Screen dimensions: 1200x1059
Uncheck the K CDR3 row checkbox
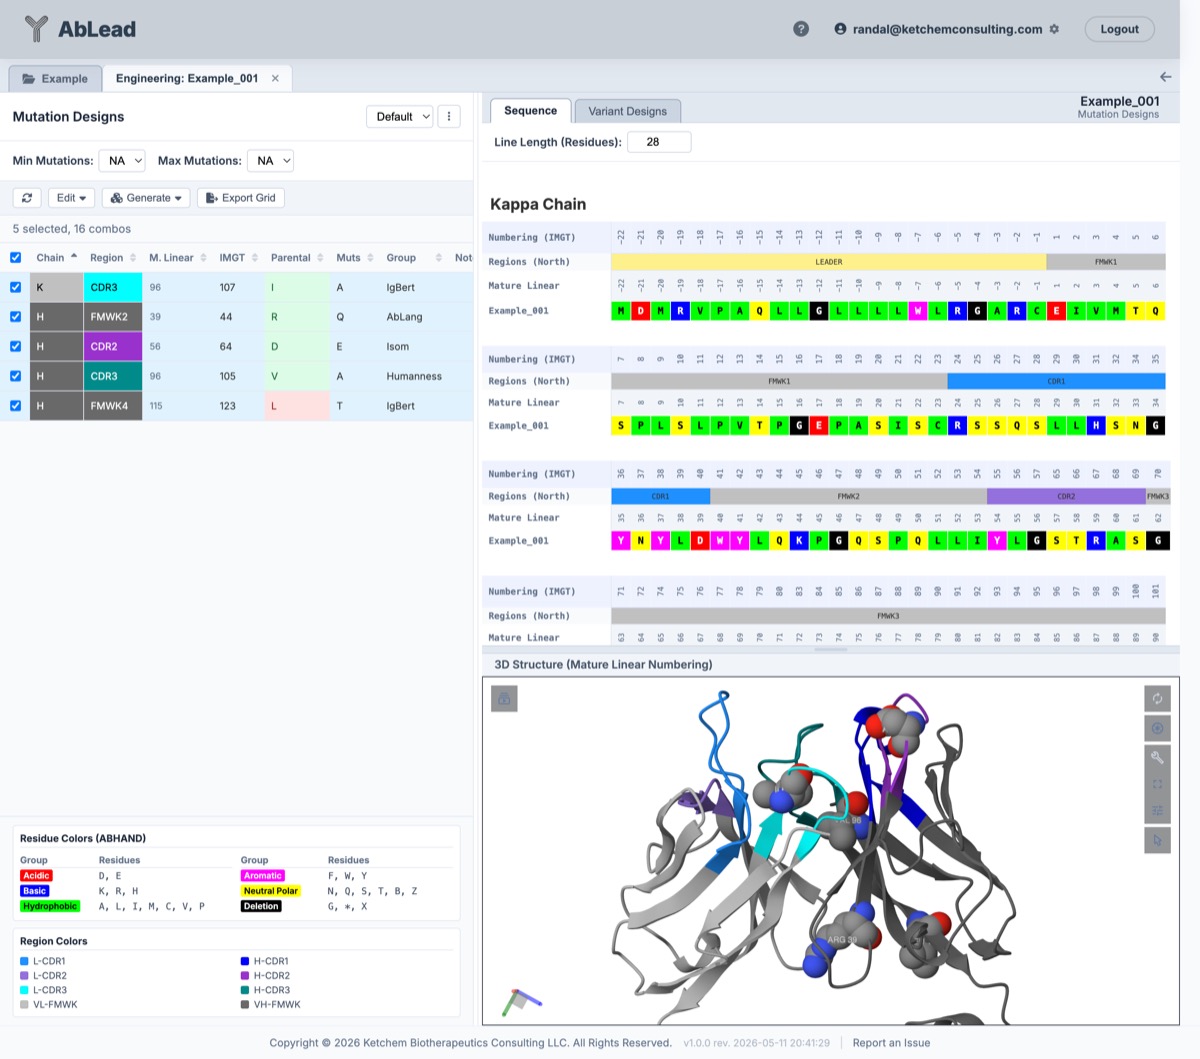click(x=15, y=287)
